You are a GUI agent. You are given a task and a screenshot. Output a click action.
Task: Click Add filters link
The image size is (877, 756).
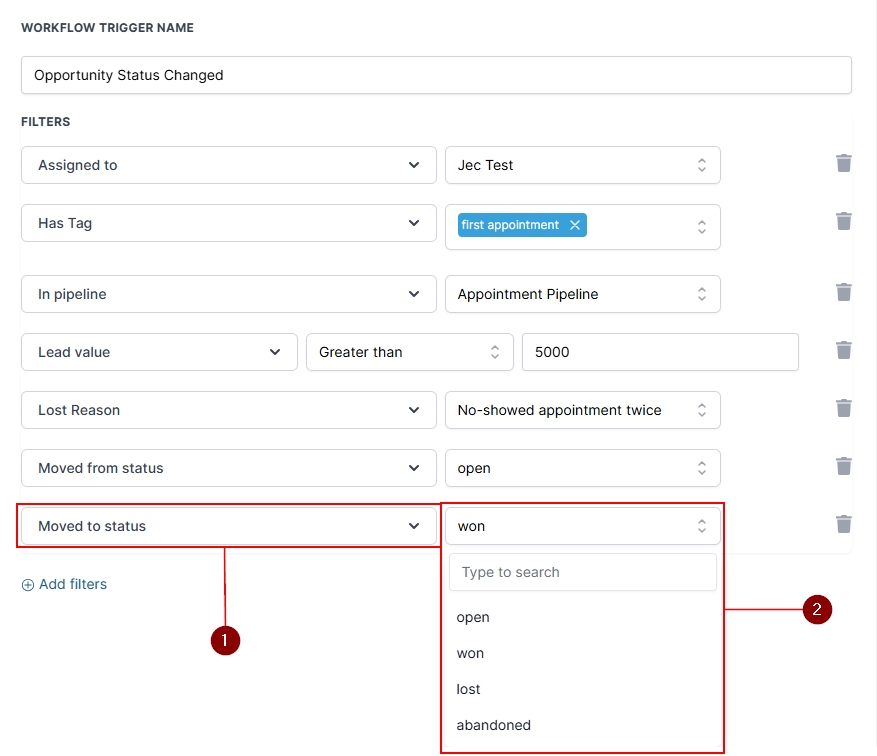(65, 584)
